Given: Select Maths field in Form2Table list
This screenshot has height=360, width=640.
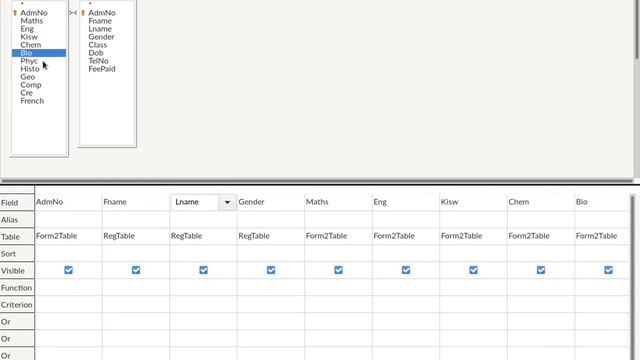Looking at the screenshot, I should [31, 21].
